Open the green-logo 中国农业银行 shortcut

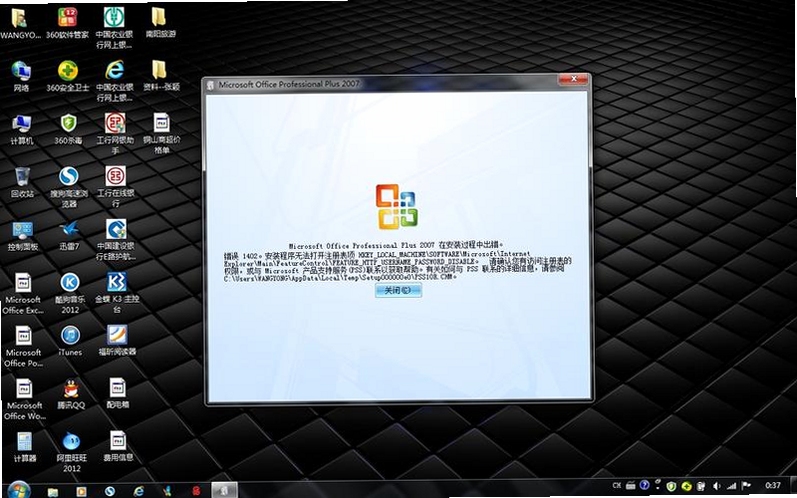pyautogui.click(x=114, y=28)
